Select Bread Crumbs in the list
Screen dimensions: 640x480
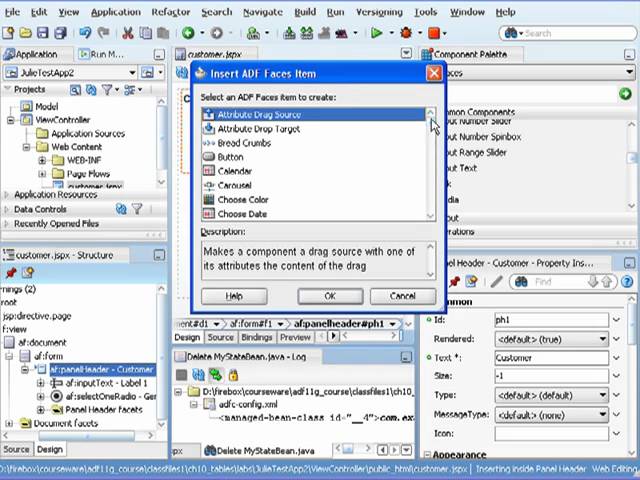(x=313, y=143)
